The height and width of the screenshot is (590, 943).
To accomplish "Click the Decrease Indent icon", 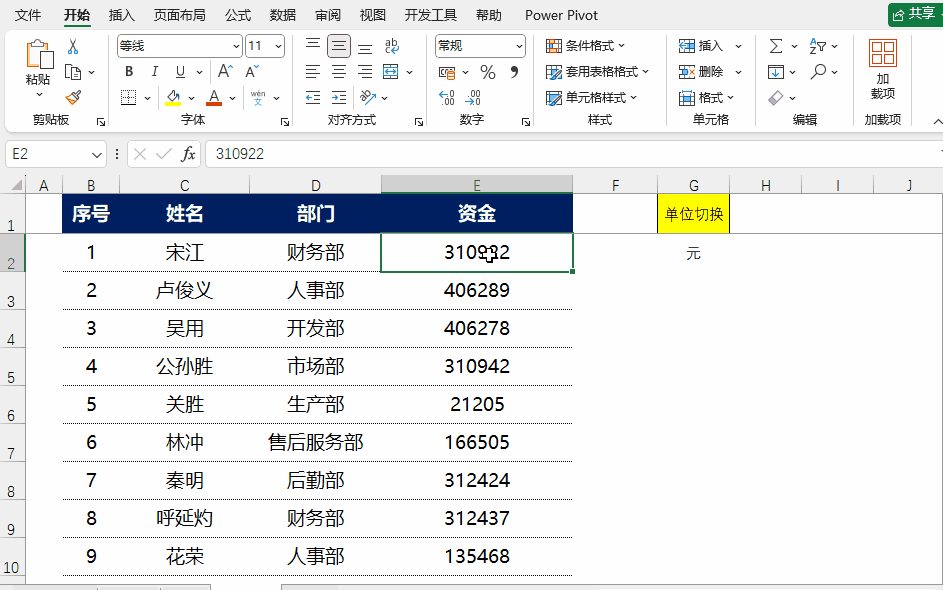I will [313, 97].
